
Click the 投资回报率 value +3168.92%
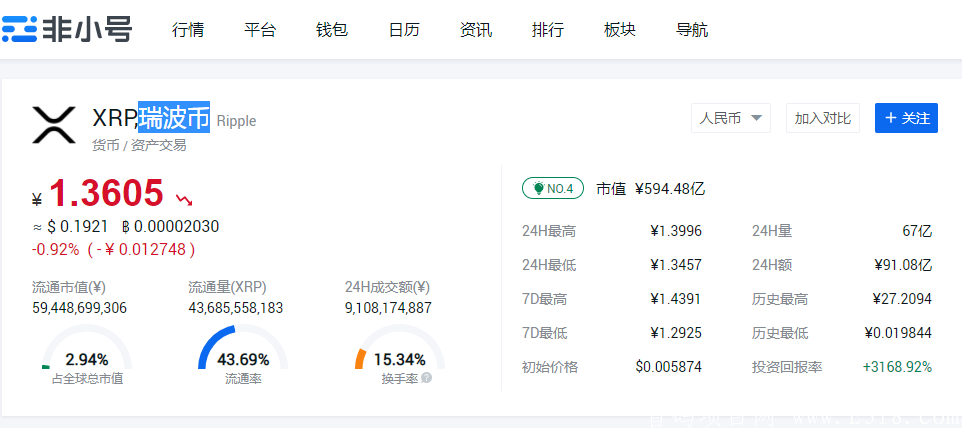click(x=897, y=367)
